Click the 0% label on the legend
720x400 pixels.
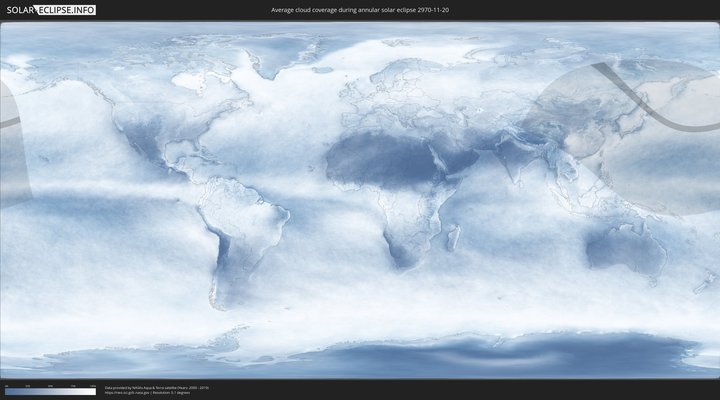[6, 385]
